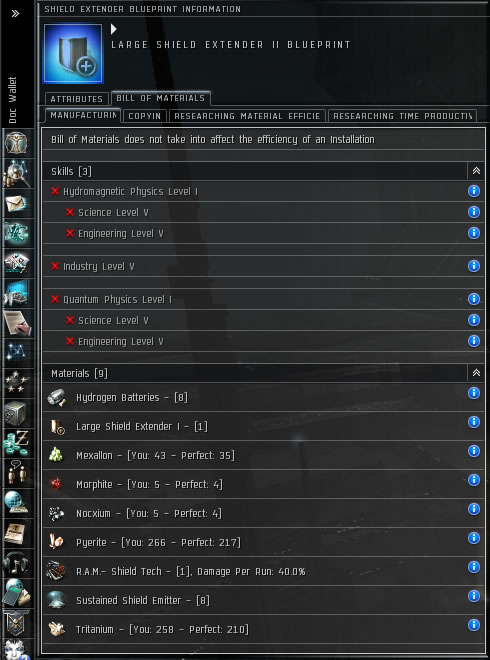Collapse the Skills [3] section

click(x=476, y=171)
